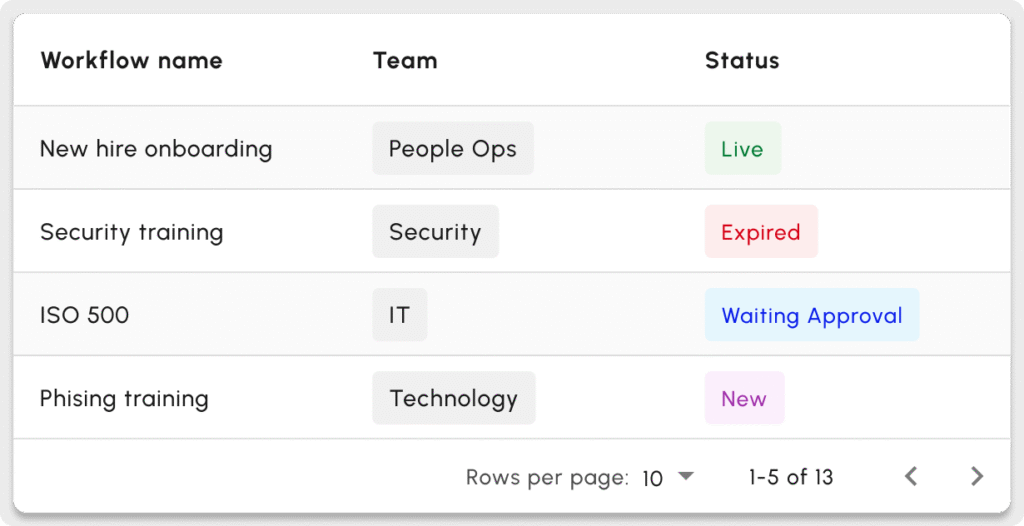Click the red Expired status badge
The height and width of the screenshot is (526, 1024).
point(761,232)
